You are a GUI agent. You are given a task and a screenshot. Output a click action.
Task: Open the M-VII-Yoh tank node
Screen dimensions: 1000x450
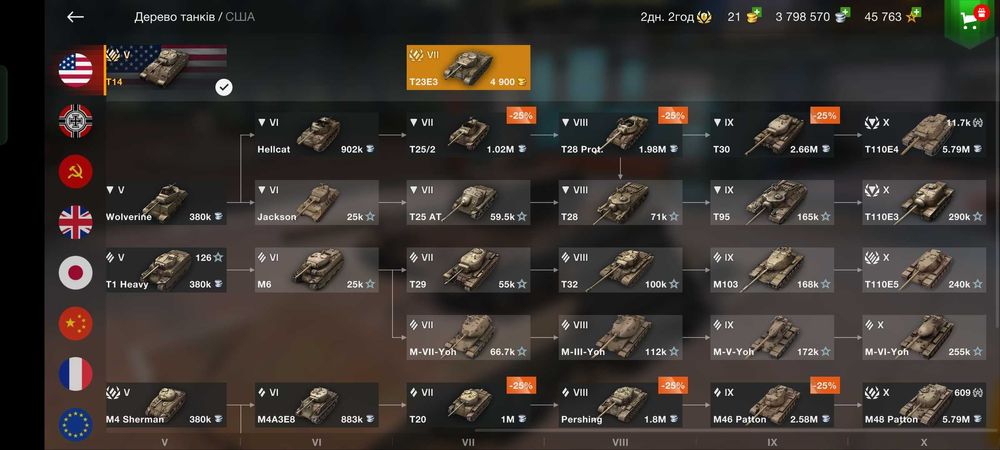(x=468, y=338)
